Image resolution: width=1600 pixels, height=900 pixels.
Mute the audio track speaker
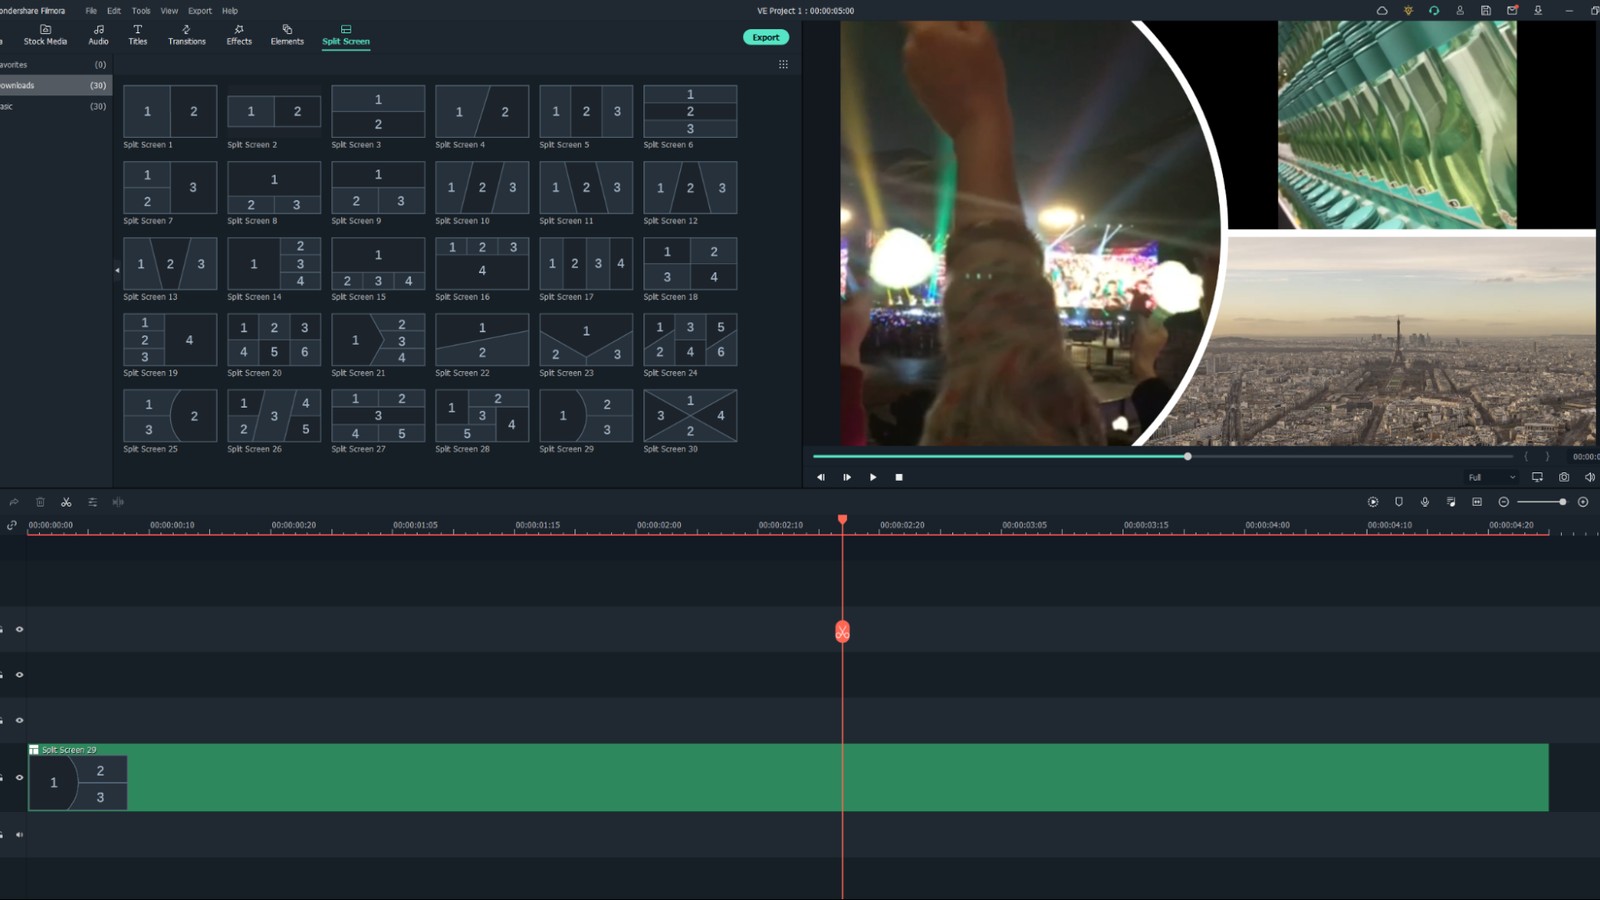19,834
